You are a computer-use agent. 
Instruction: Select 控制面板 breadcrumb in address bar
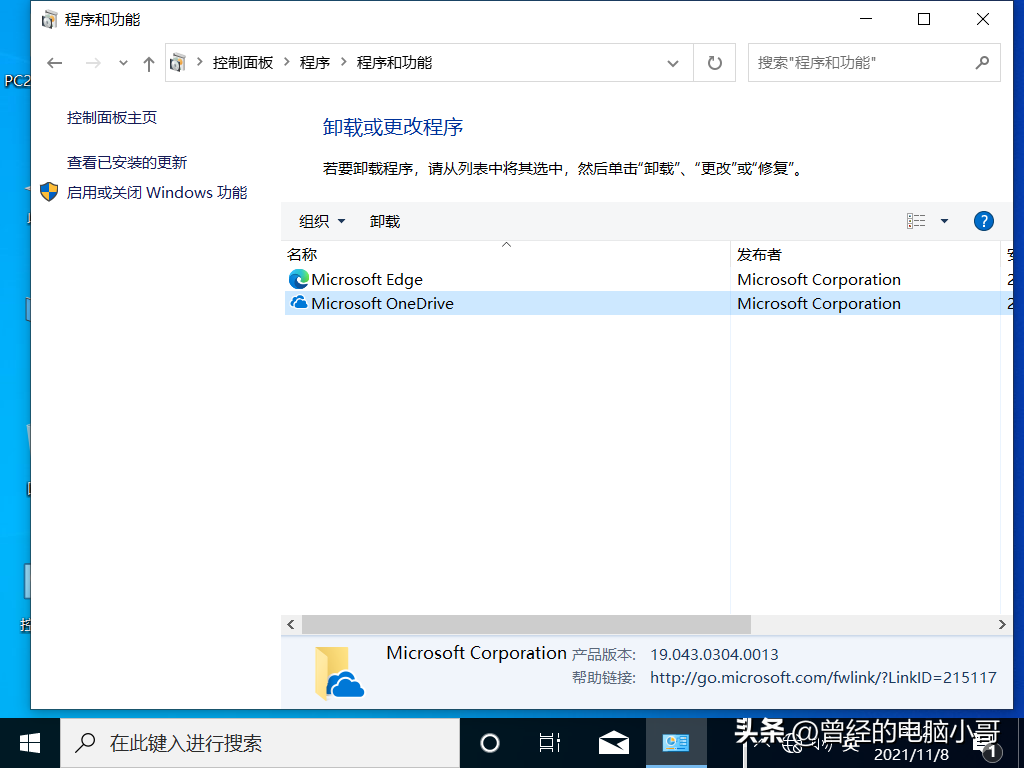coord(243,63)
